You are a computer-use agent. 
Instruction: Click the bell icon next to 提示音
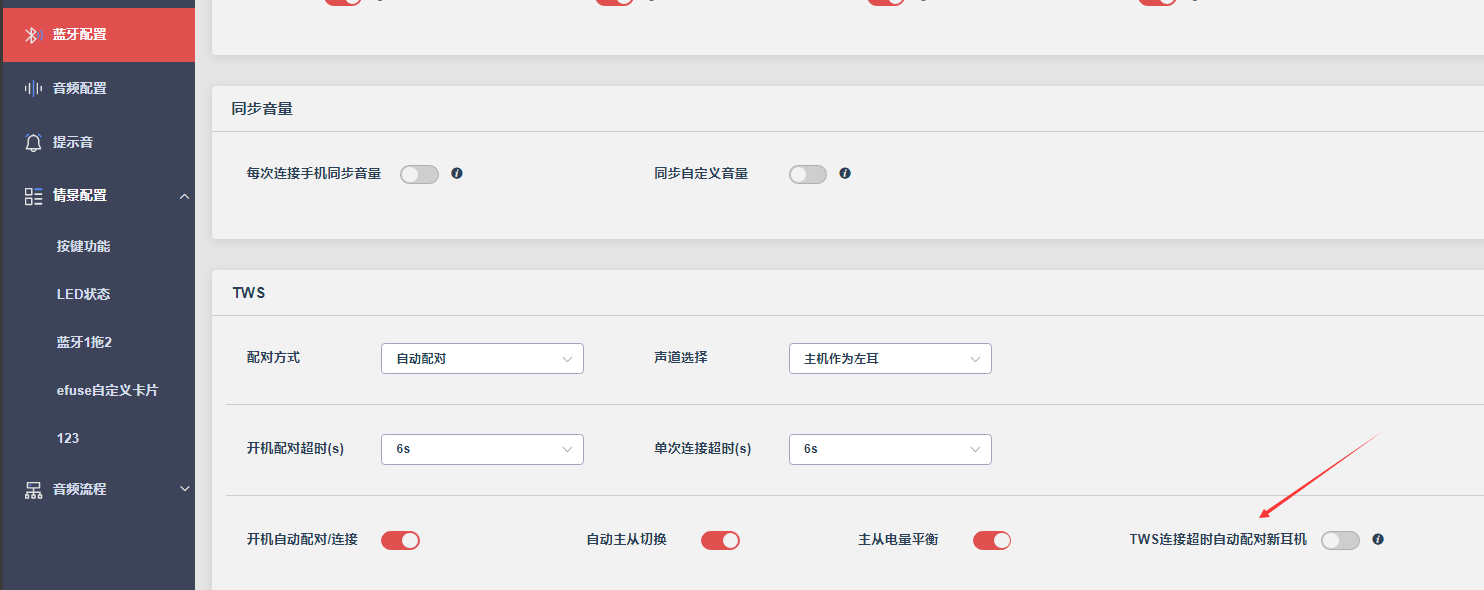pyautogui.click(x=33, y=142)
